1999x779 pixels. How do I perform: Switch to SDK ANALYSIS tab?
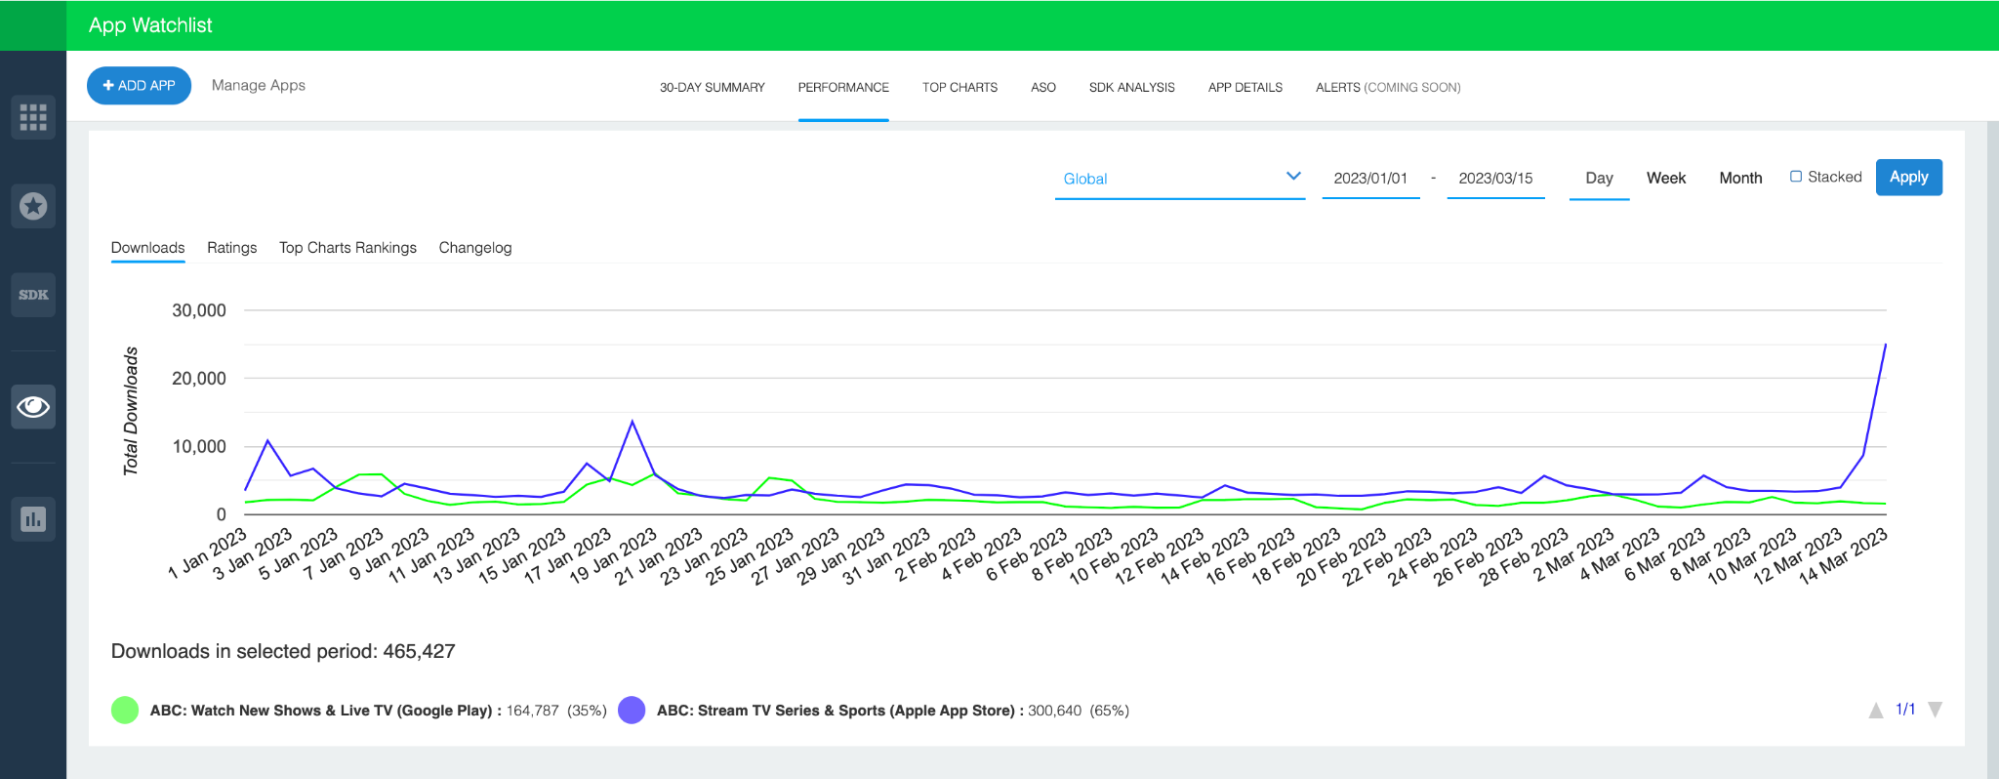(x=1132, y=88)
